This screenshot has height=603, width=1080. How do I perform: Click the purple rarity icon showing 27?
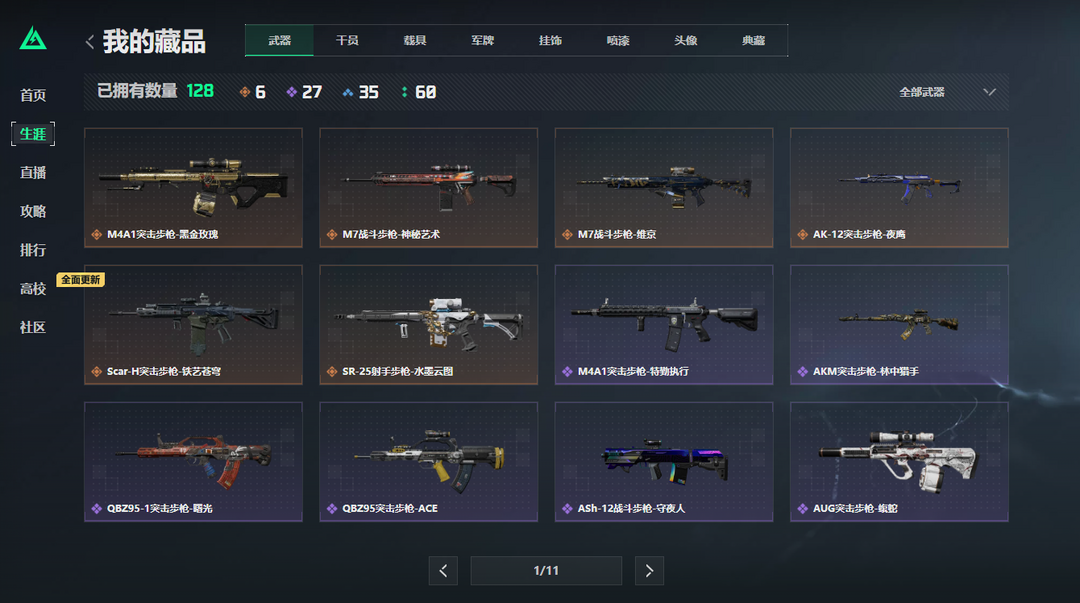pyautogui.click(x=291, y=92)
